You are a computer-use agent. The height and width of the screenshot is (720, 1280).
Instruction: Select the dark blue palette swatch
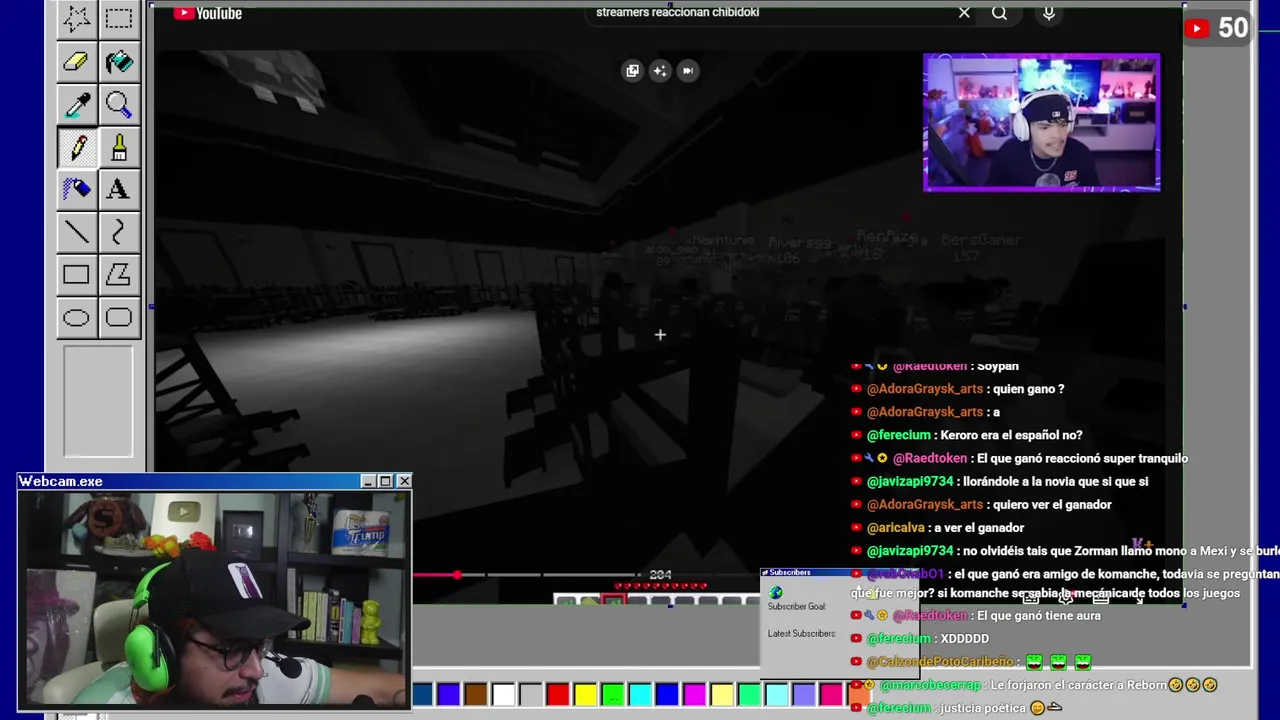click(x=422, y=694)
